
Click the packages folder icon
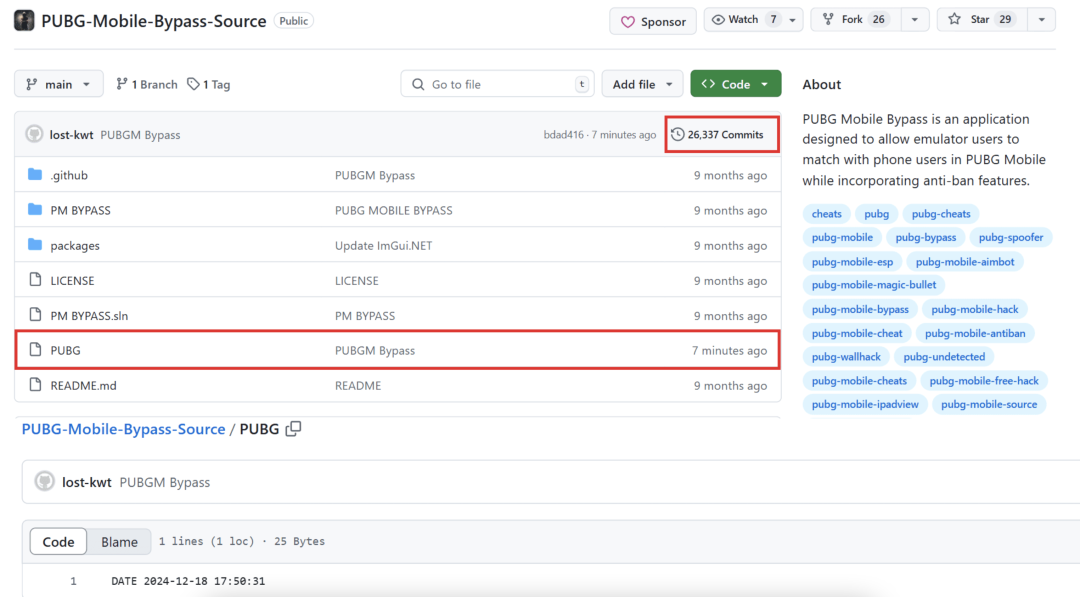[35, 244]
